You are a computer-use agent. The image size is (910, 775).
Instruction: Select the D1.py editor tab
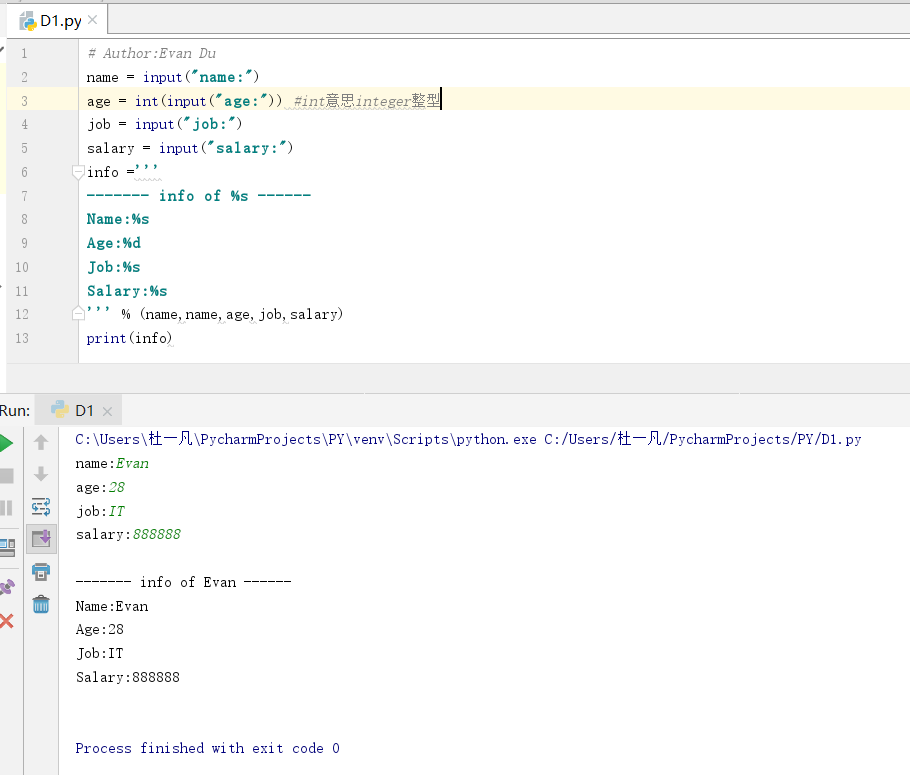coord(60,21)
